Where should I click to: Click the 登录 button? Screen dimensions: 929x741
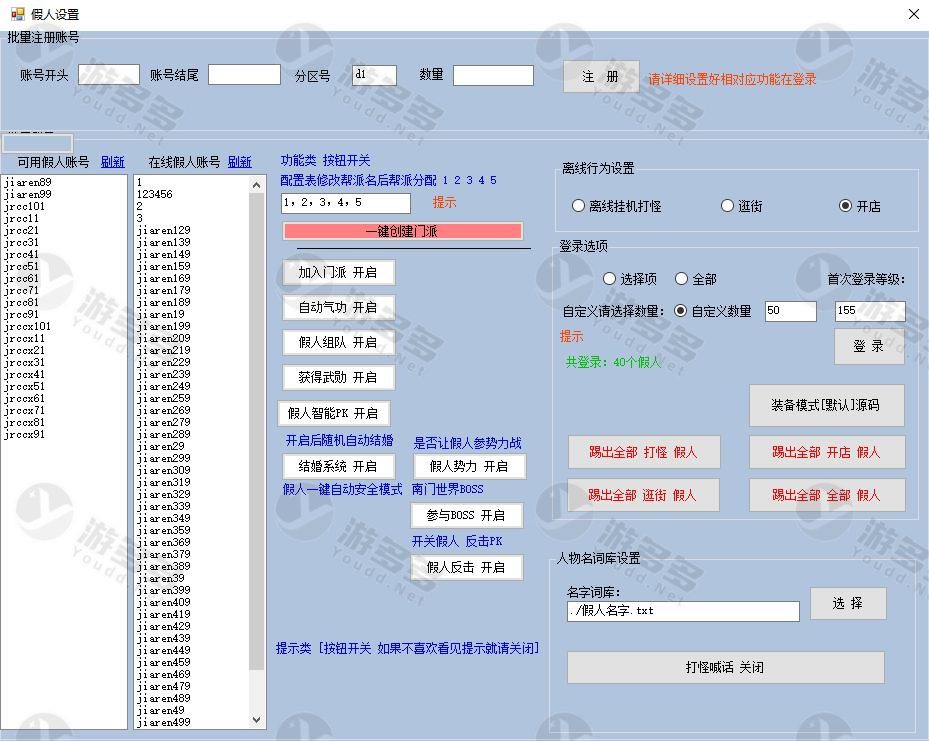(869, 347)
